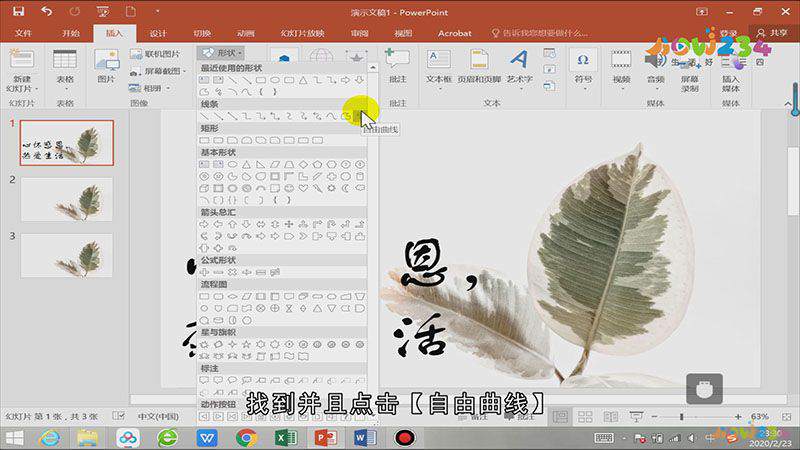Select slide 3 thumbnail
Image resolution: width=800 pixels, height=450 pixels.
tap(66, 256)
